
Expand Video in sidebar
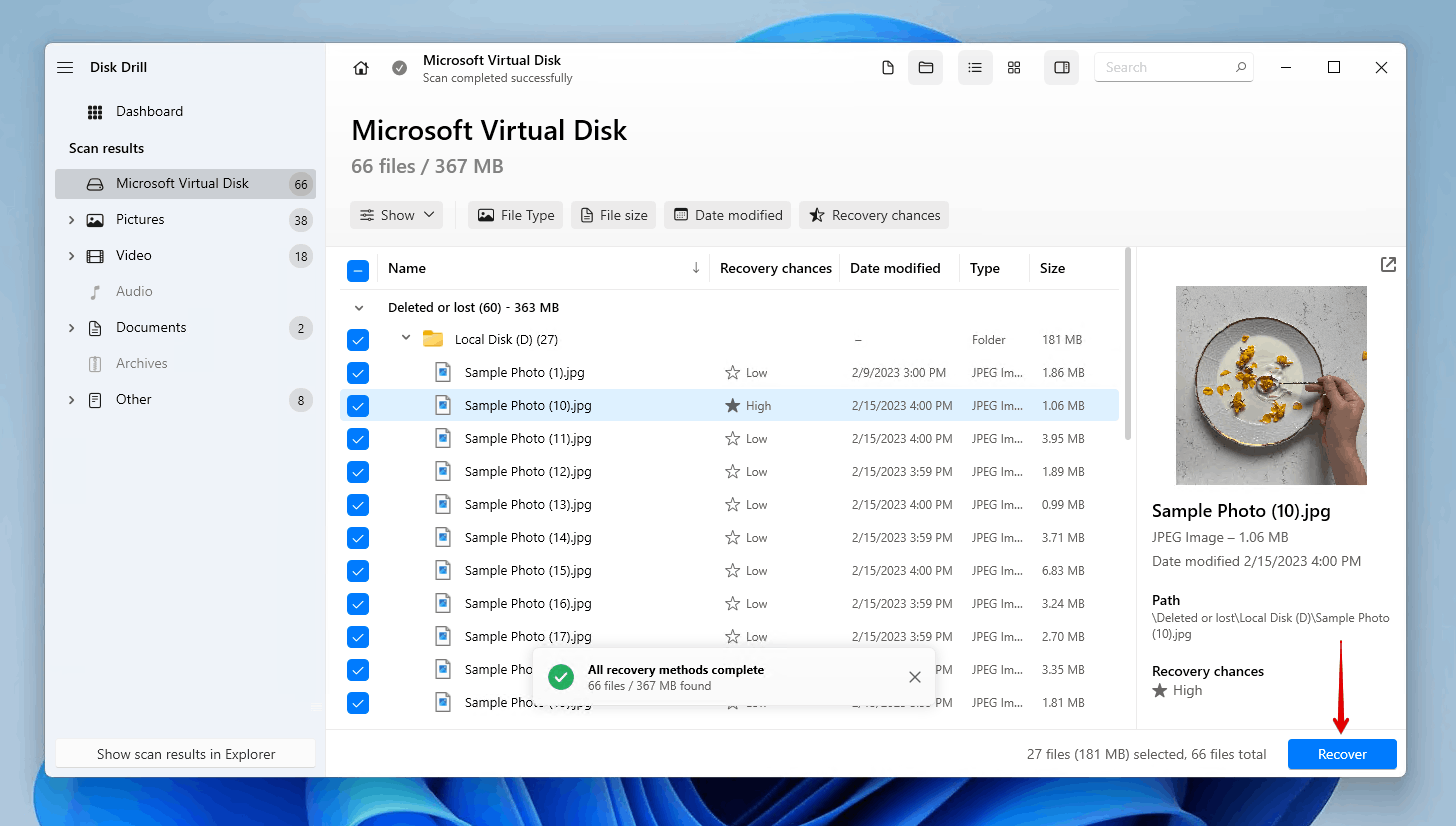click(x=71, y=256)
